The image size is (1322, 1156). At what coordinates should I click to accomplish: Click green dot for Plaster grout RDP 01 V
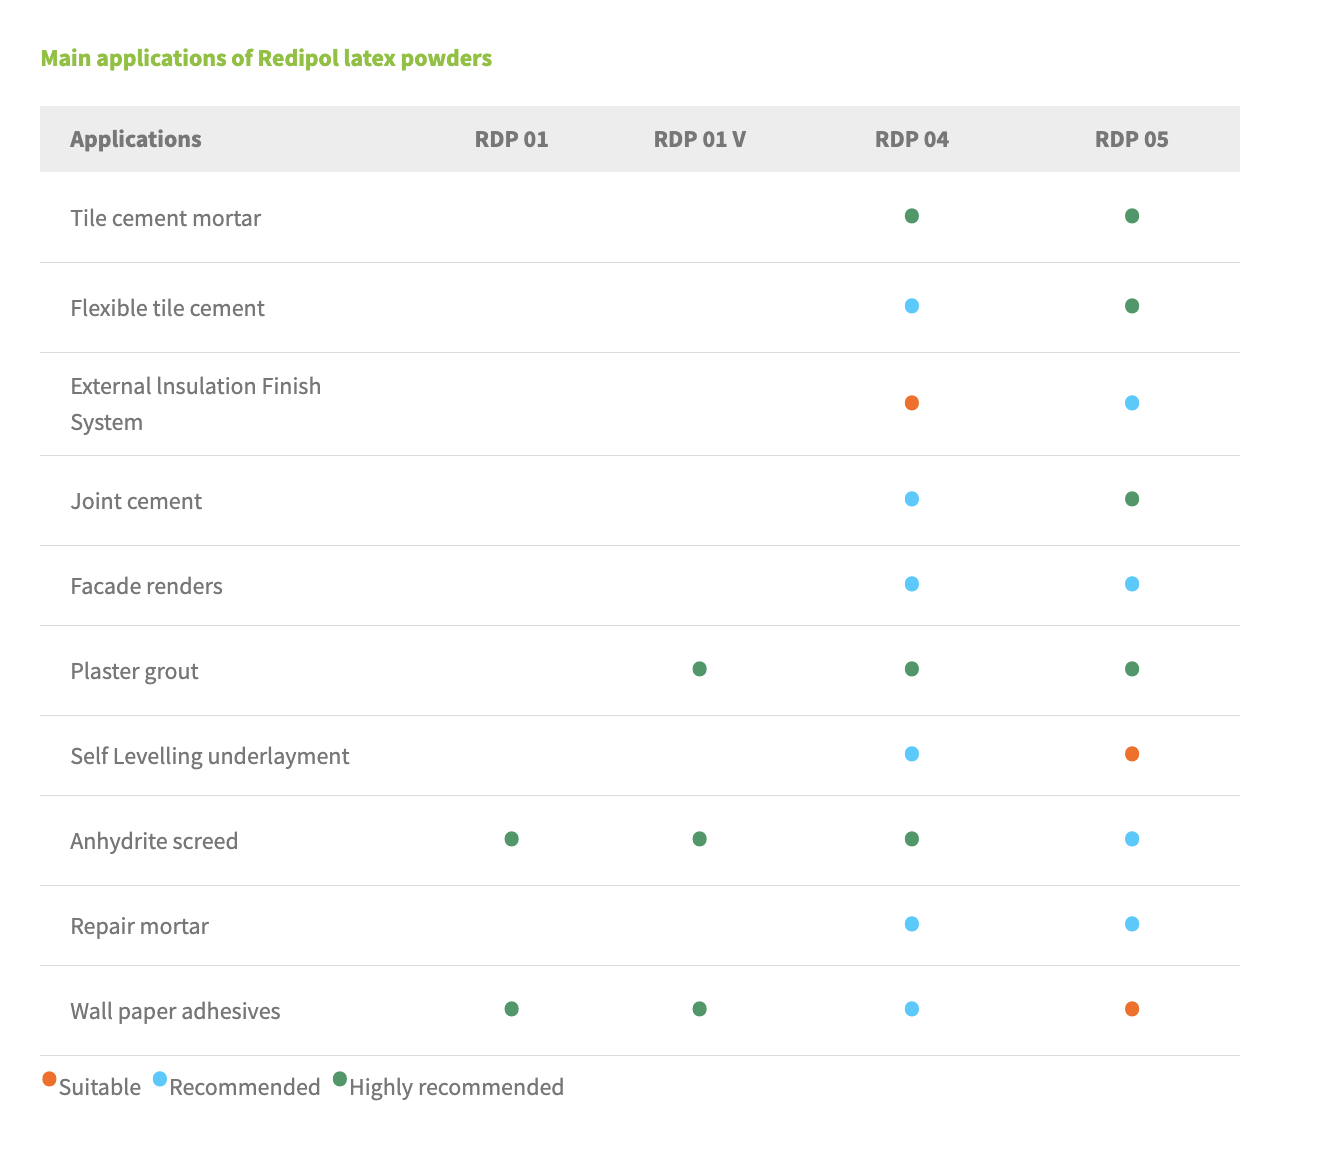coord(699,669)
